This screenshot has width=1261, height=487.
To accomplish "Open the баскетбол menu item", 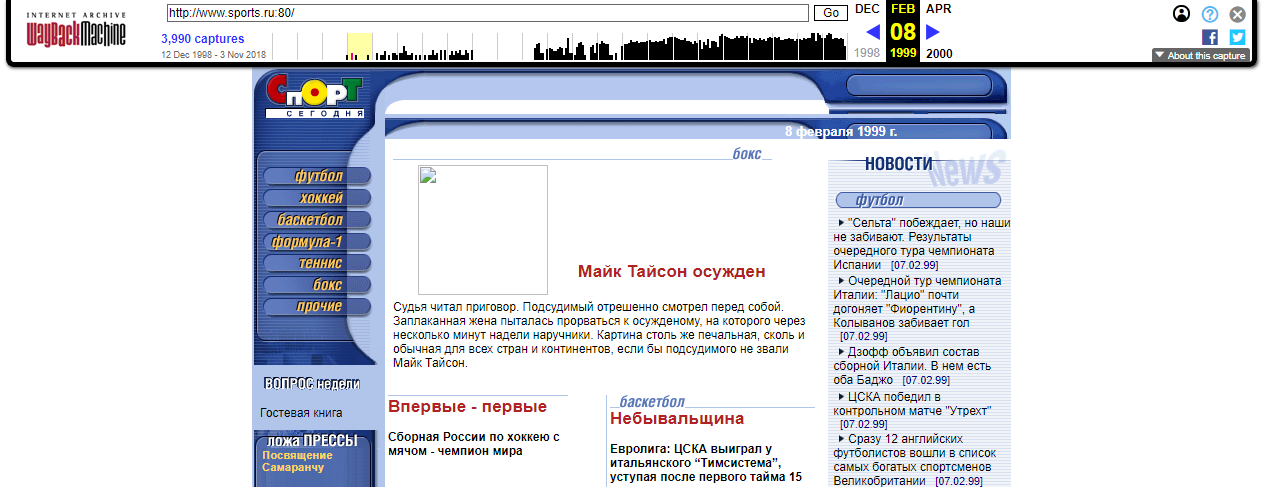I will coord(317,220).
